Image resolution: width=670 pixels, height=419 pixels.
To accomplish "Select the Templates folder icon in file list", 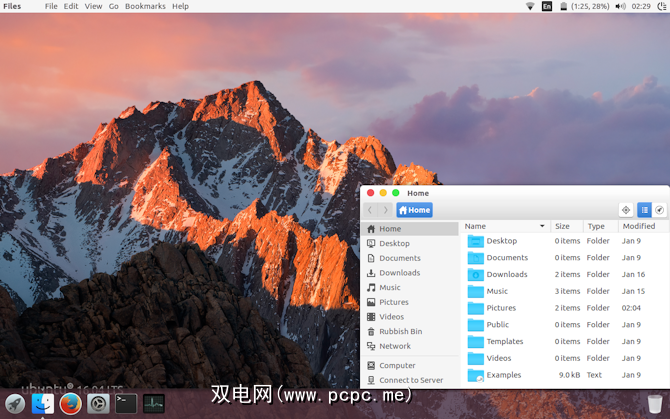I will click(x=476, y=342).
